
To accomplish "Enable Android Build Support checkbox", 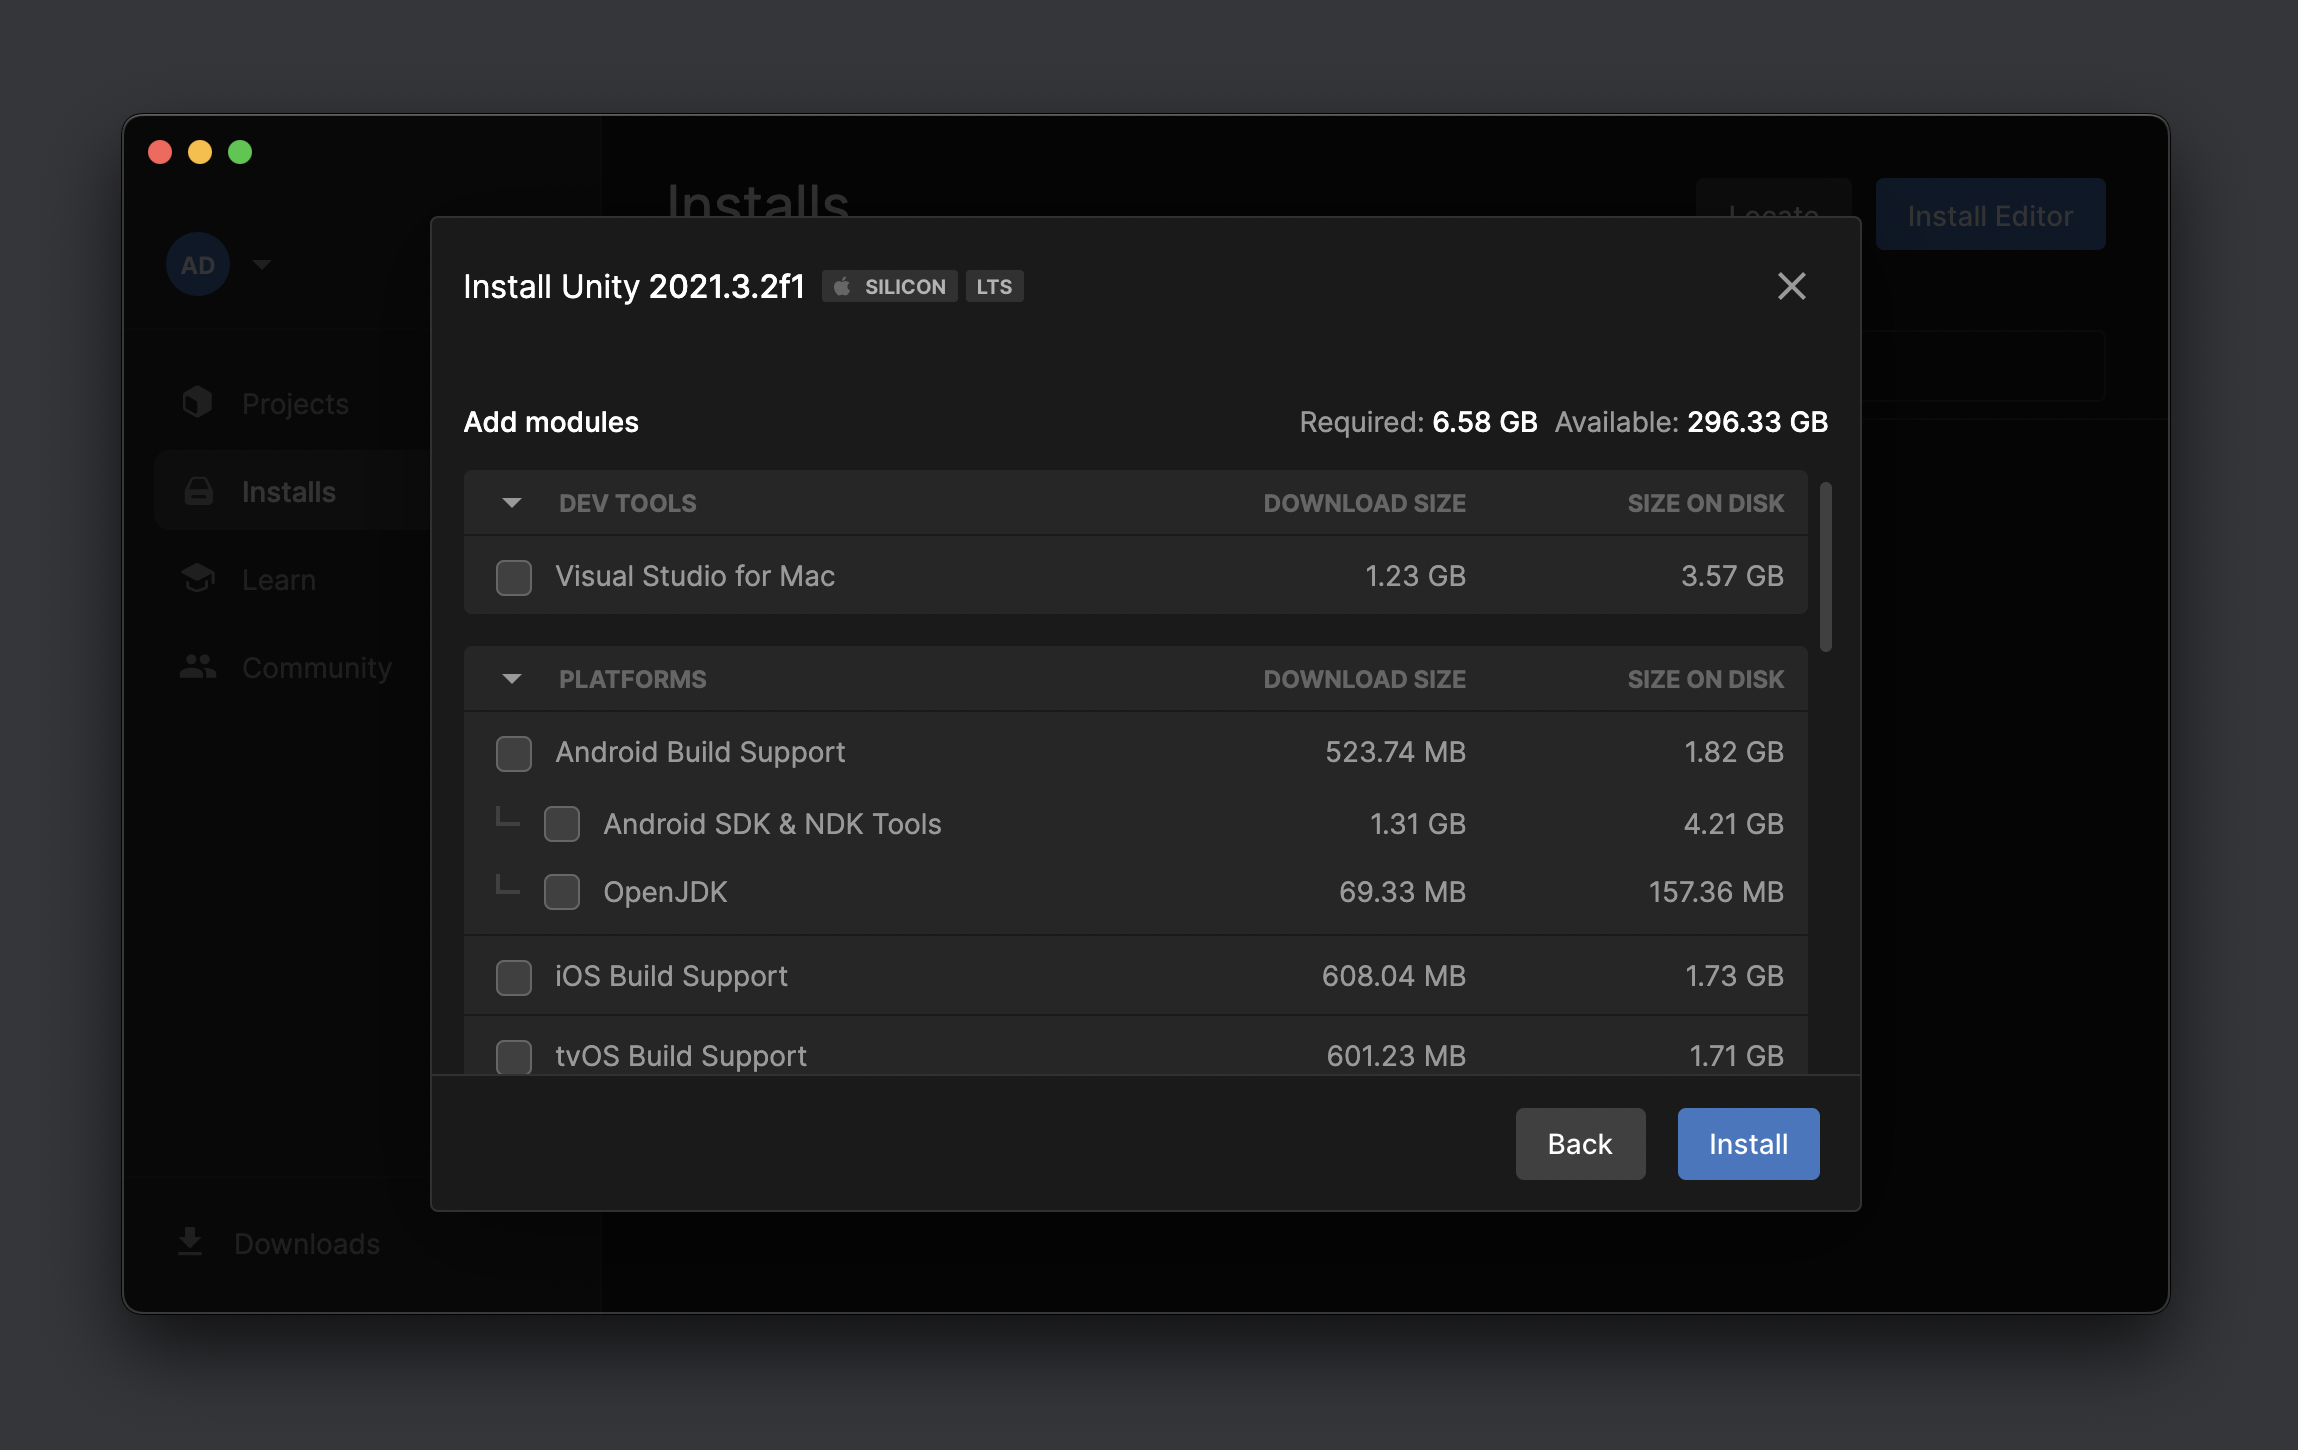I will [x=514, y=753].
